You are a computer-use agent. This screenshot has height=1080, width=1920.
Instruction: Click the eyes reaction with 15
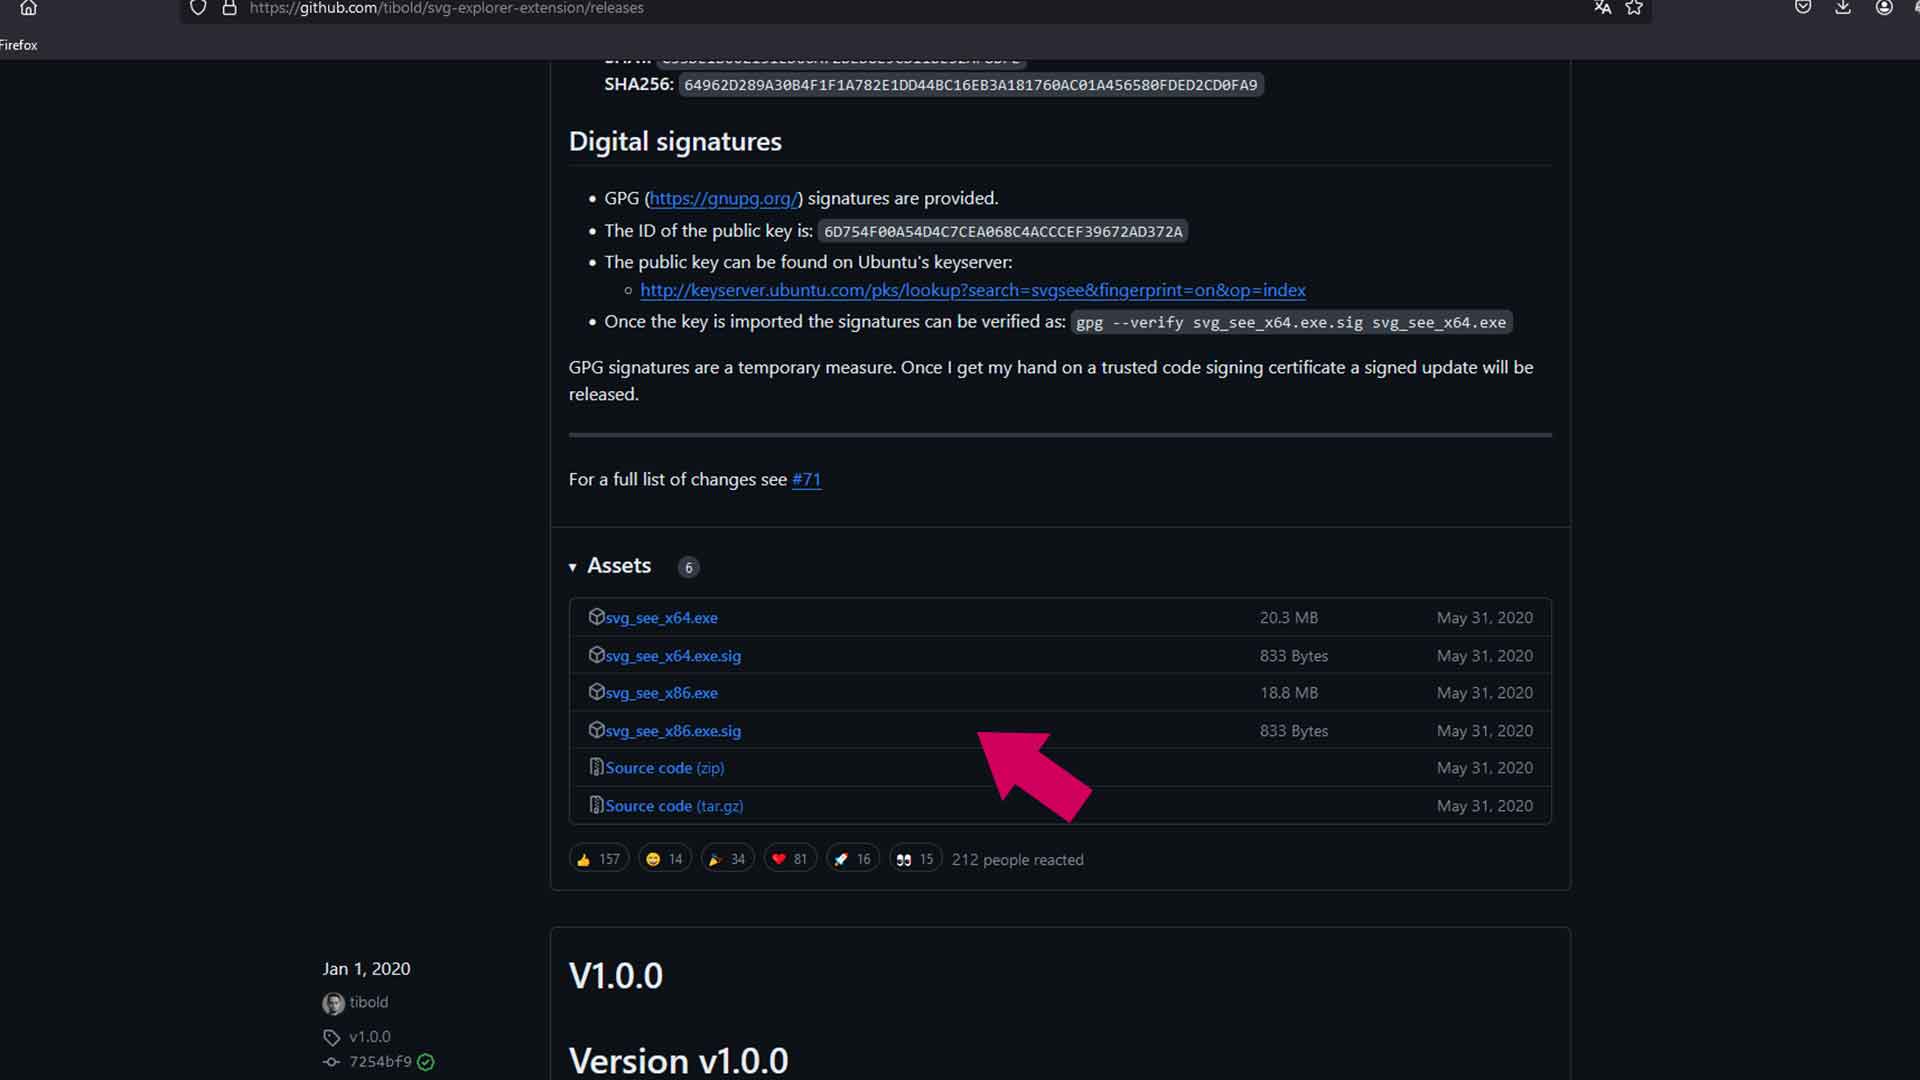tap(915, 859)
